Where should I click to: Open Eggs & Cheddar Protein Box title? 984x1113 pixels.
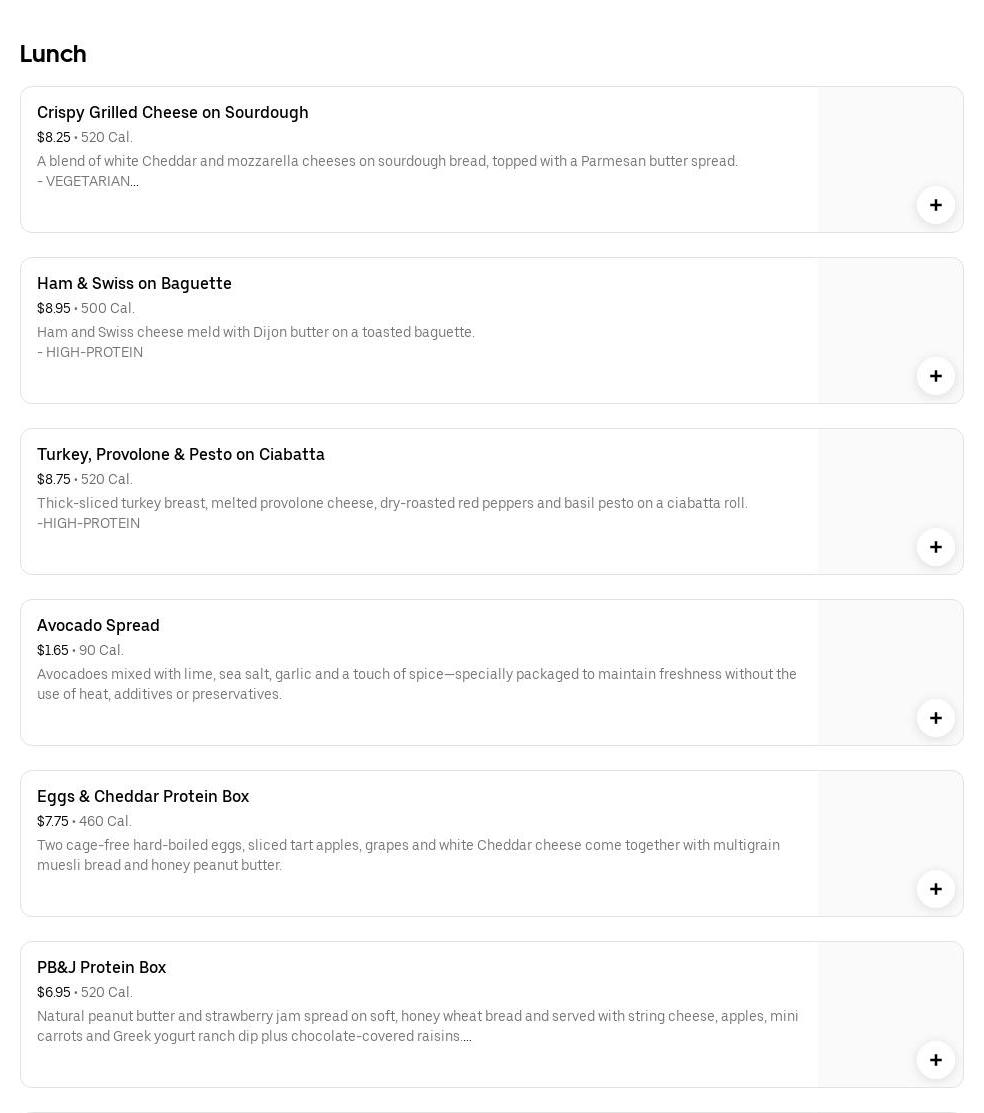coord(143,797)
